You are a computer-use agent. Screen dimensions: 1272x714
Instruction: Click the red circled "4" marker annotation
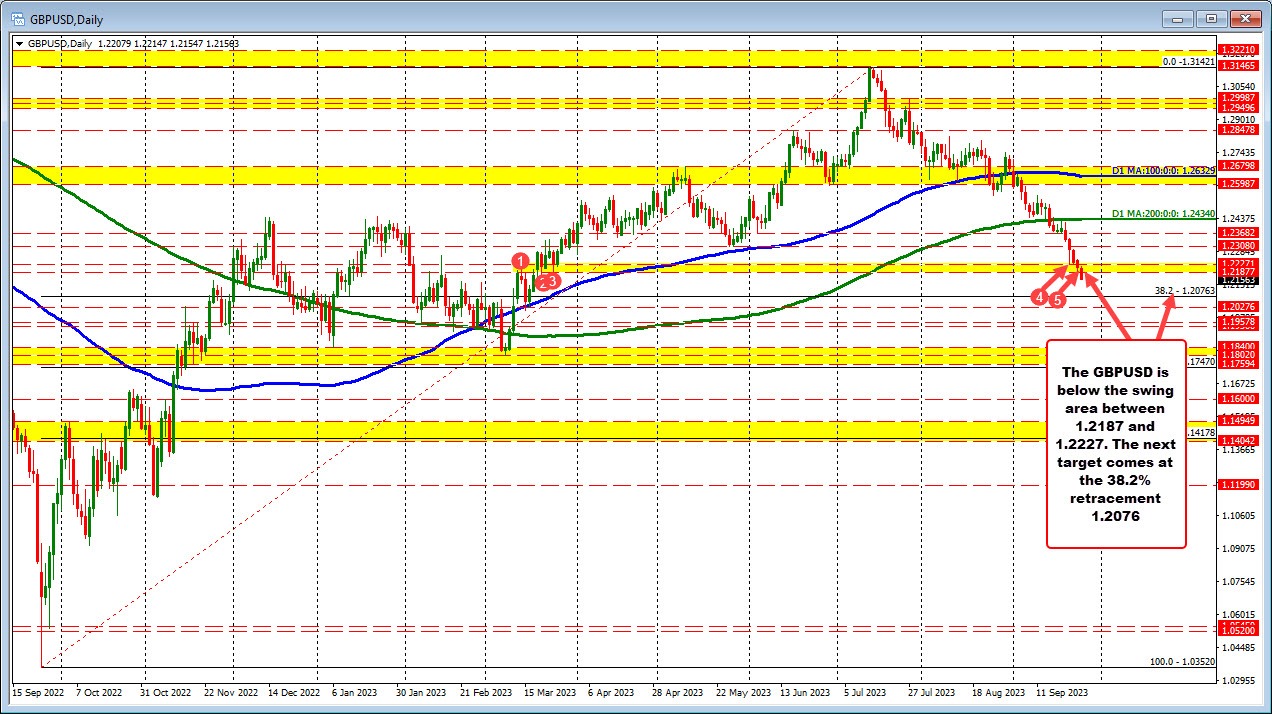1040,297
